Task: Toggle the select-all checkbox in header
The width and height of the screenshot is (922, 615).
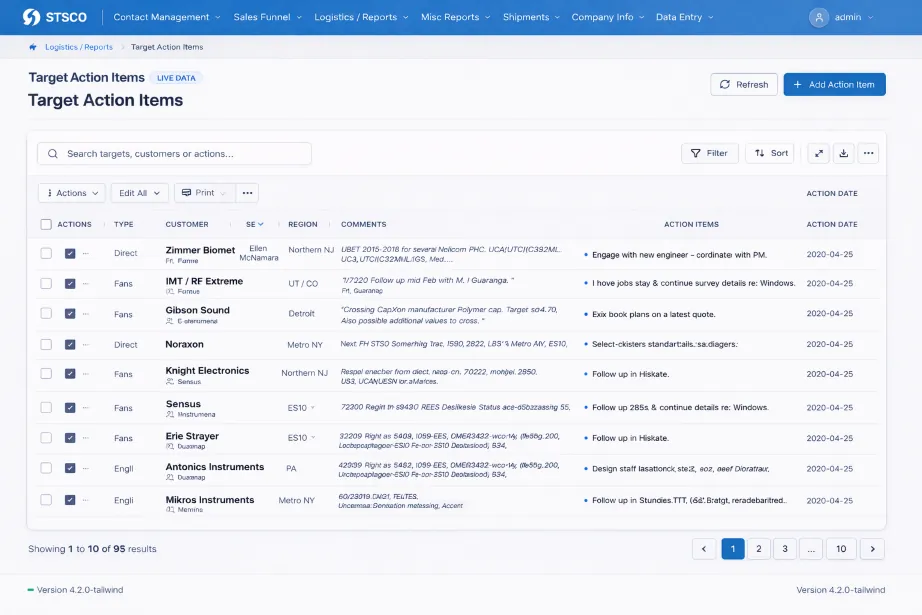Action: click(46, 224)
